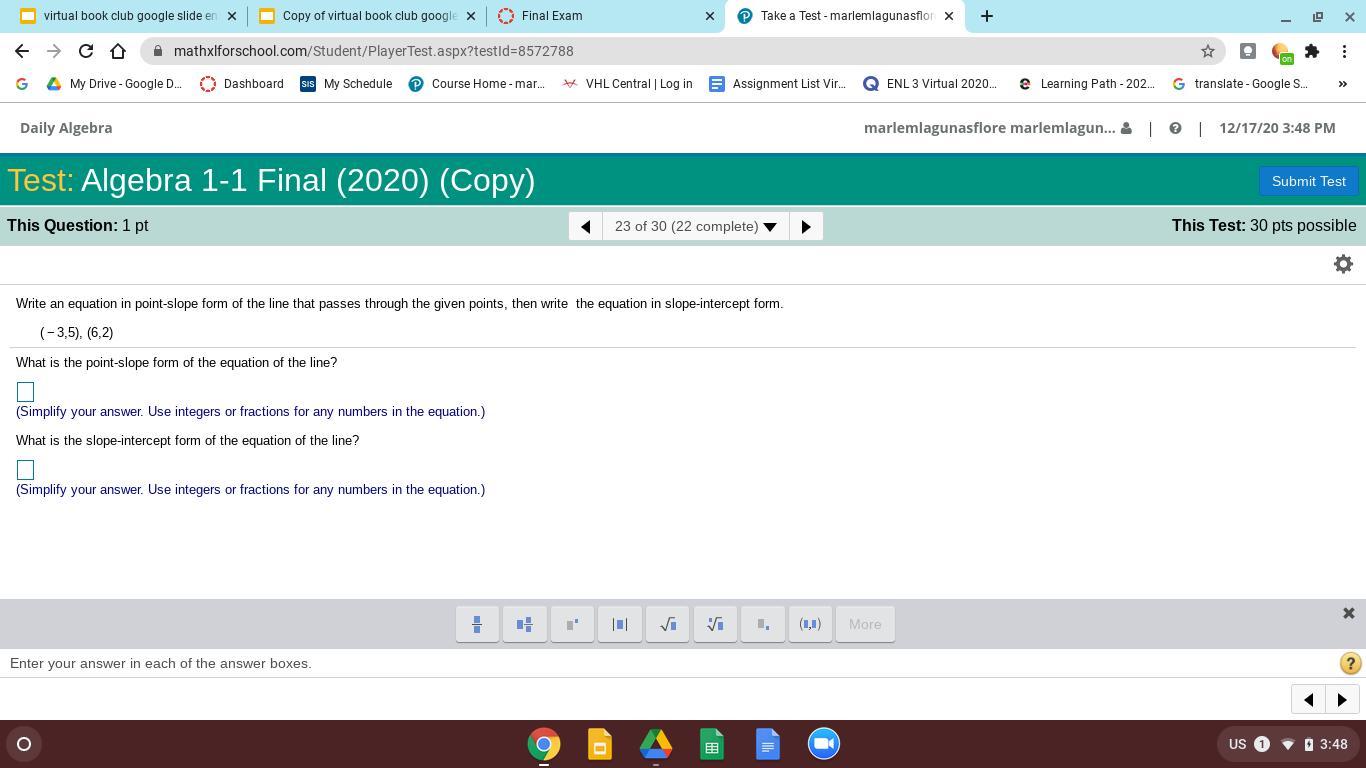
Task: Close the math input toolbar
Action: click(1348, 613)
